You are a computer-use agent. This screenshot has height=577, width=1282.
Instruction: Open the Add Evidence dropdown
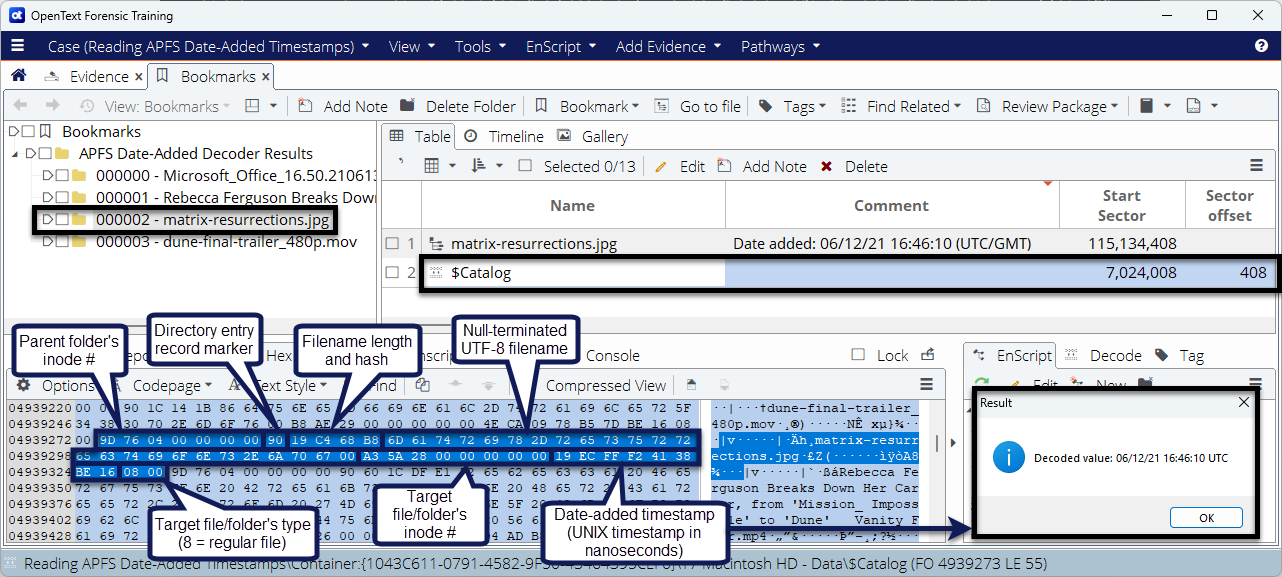coord(668,46)
